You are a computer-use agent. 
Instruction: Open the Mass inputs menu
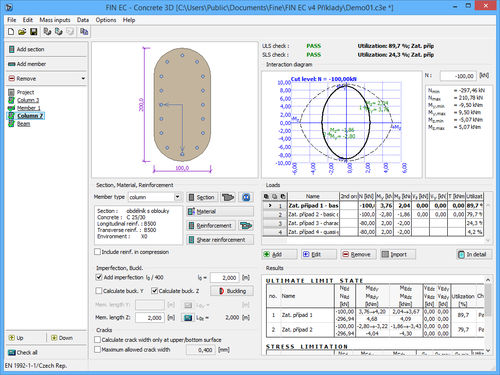click(x=55, y=20)
